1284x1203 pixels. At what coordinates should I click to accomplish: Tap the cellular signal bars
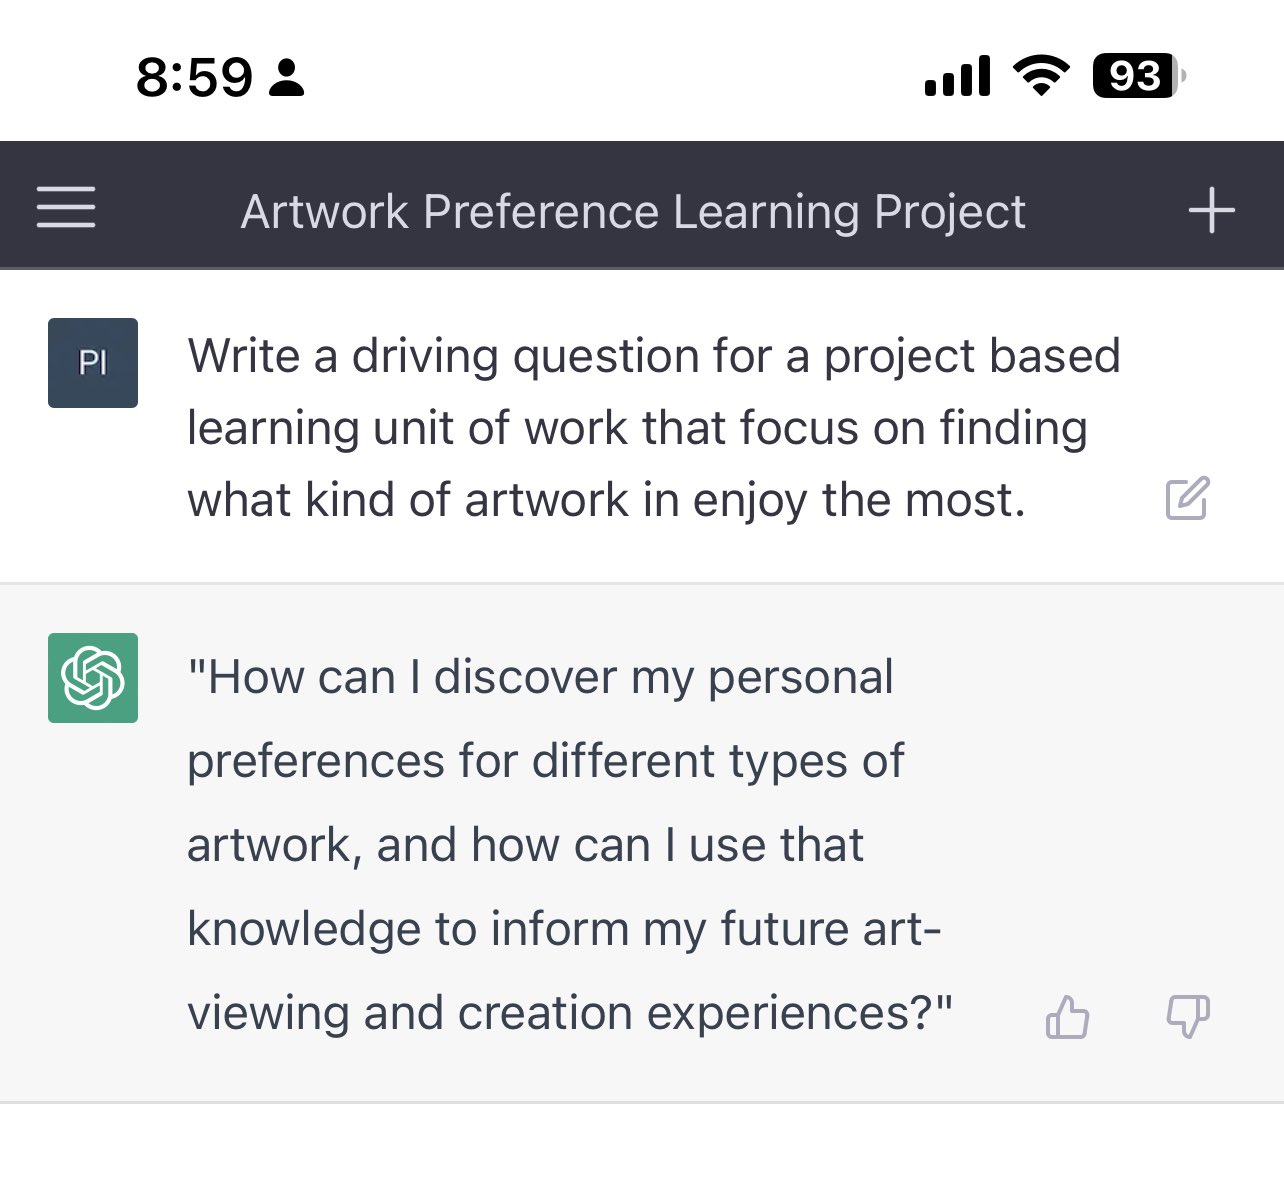[957, 76]
